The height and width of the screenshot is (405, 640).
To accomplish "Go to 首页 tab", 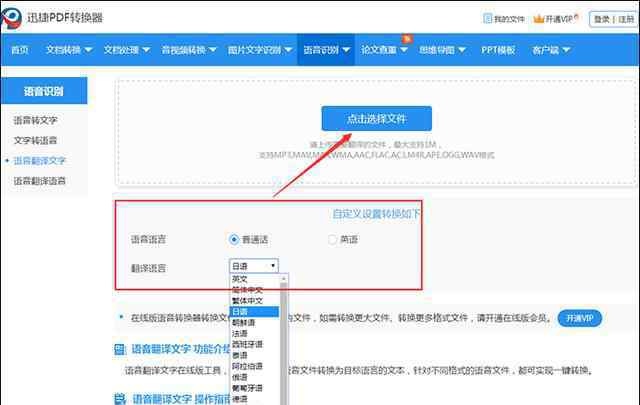I will [x=19, y=49].
